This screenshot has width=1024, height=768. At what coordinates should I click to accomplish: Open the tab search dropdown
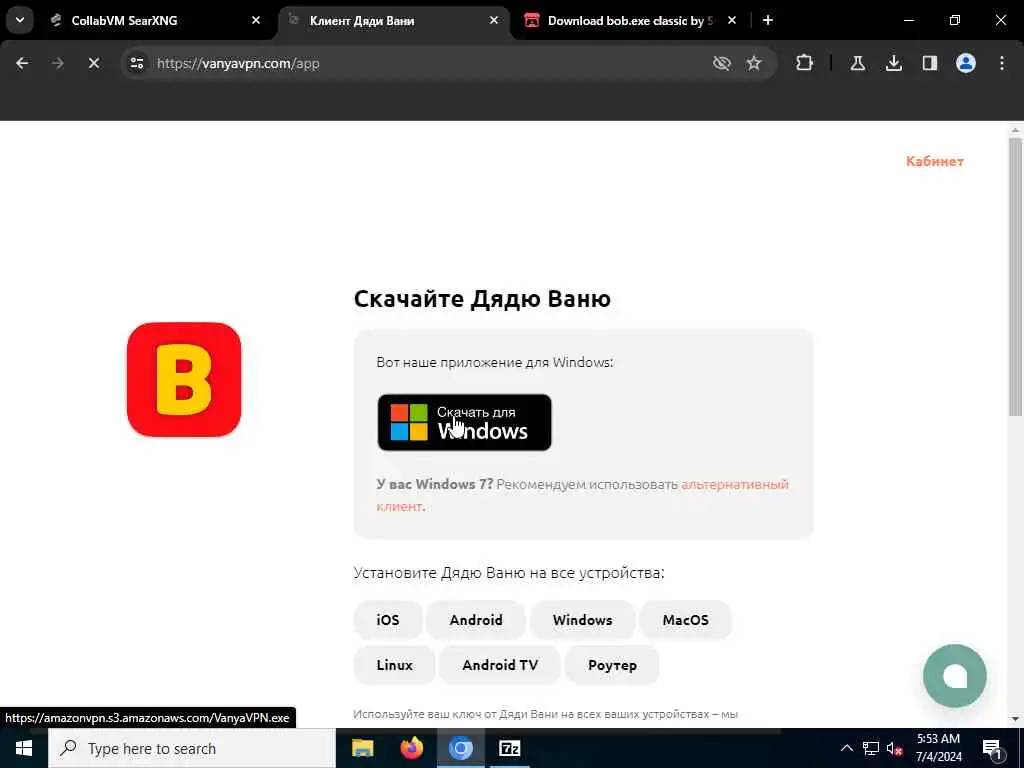20,20
